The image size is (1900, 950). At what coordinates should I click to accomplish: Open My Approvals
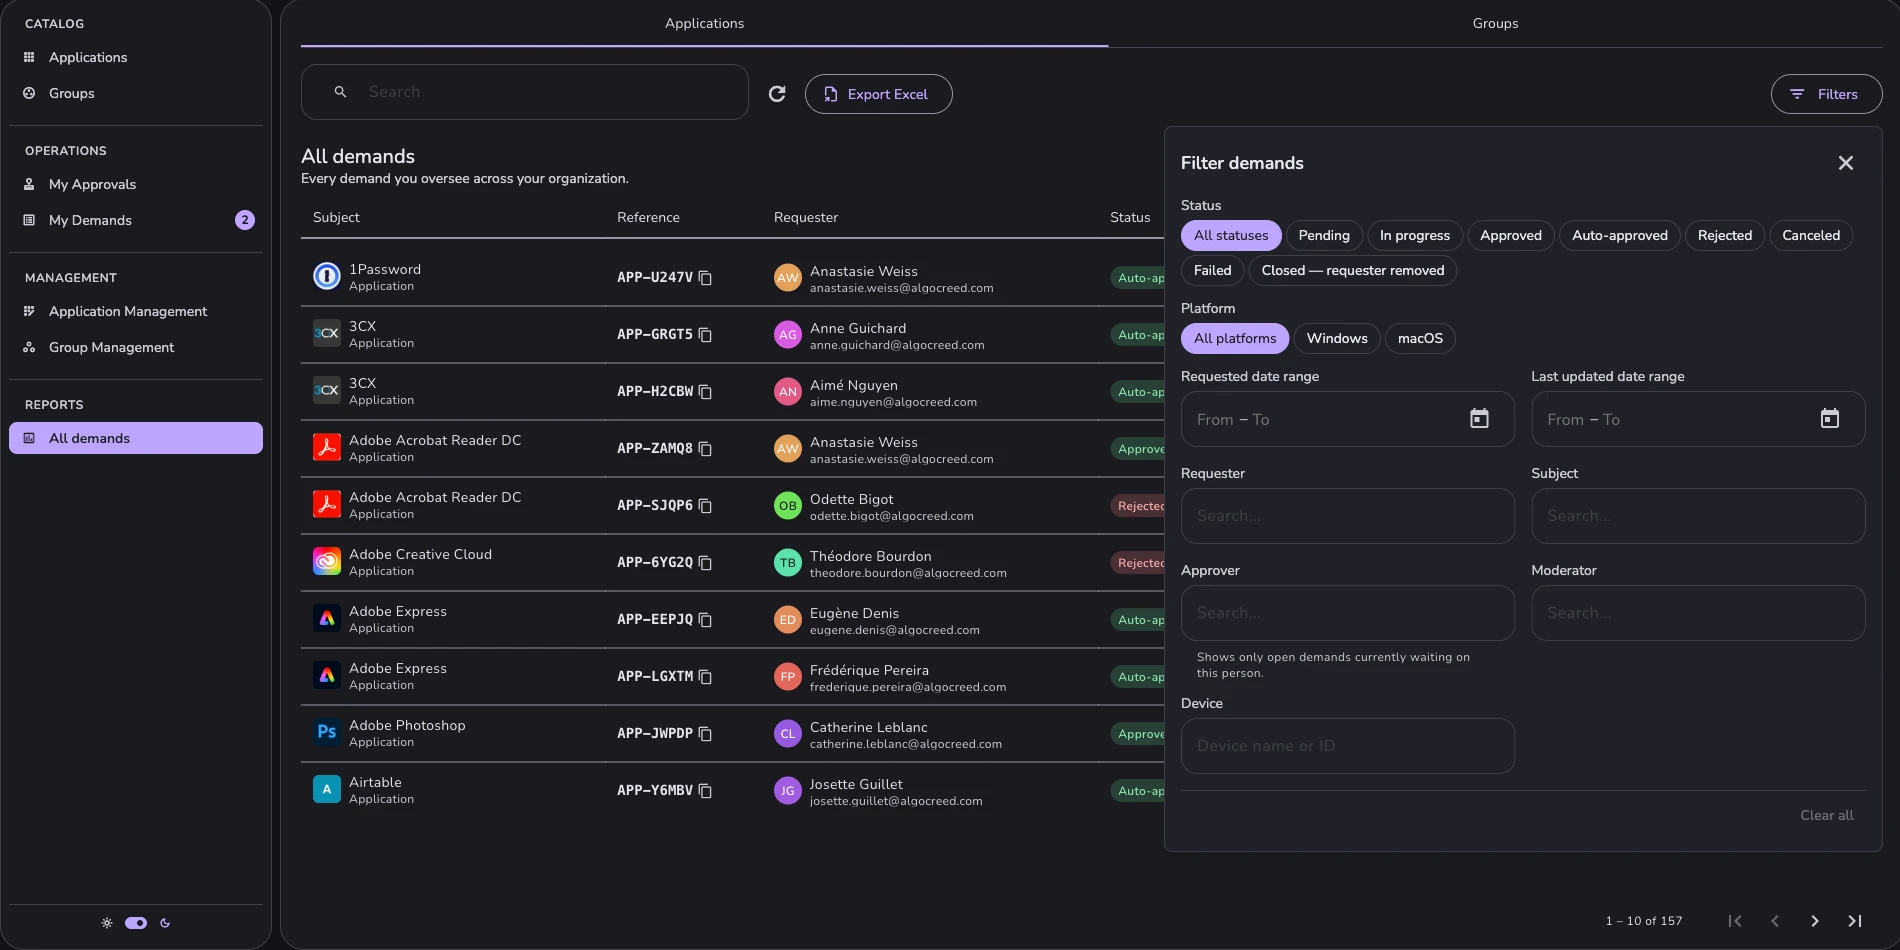136,185
